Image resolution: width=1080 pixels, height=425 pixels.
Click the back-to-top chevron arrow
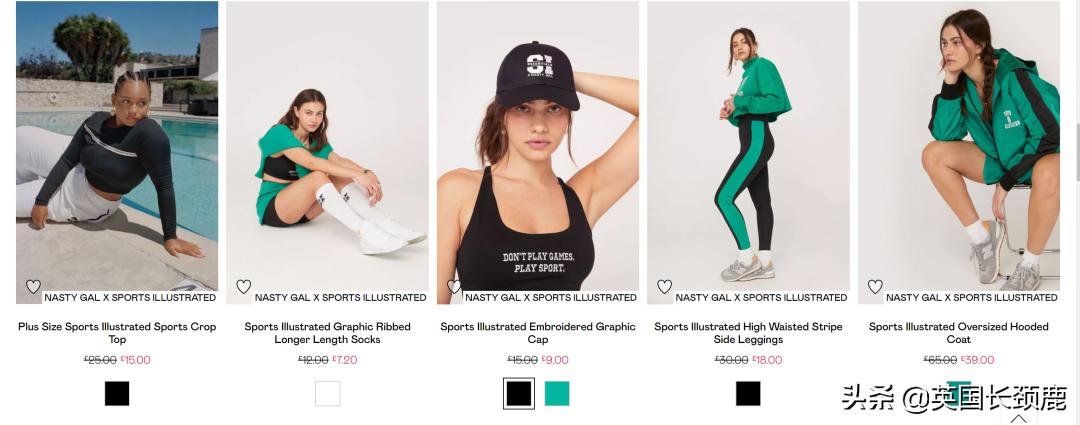1018,418
